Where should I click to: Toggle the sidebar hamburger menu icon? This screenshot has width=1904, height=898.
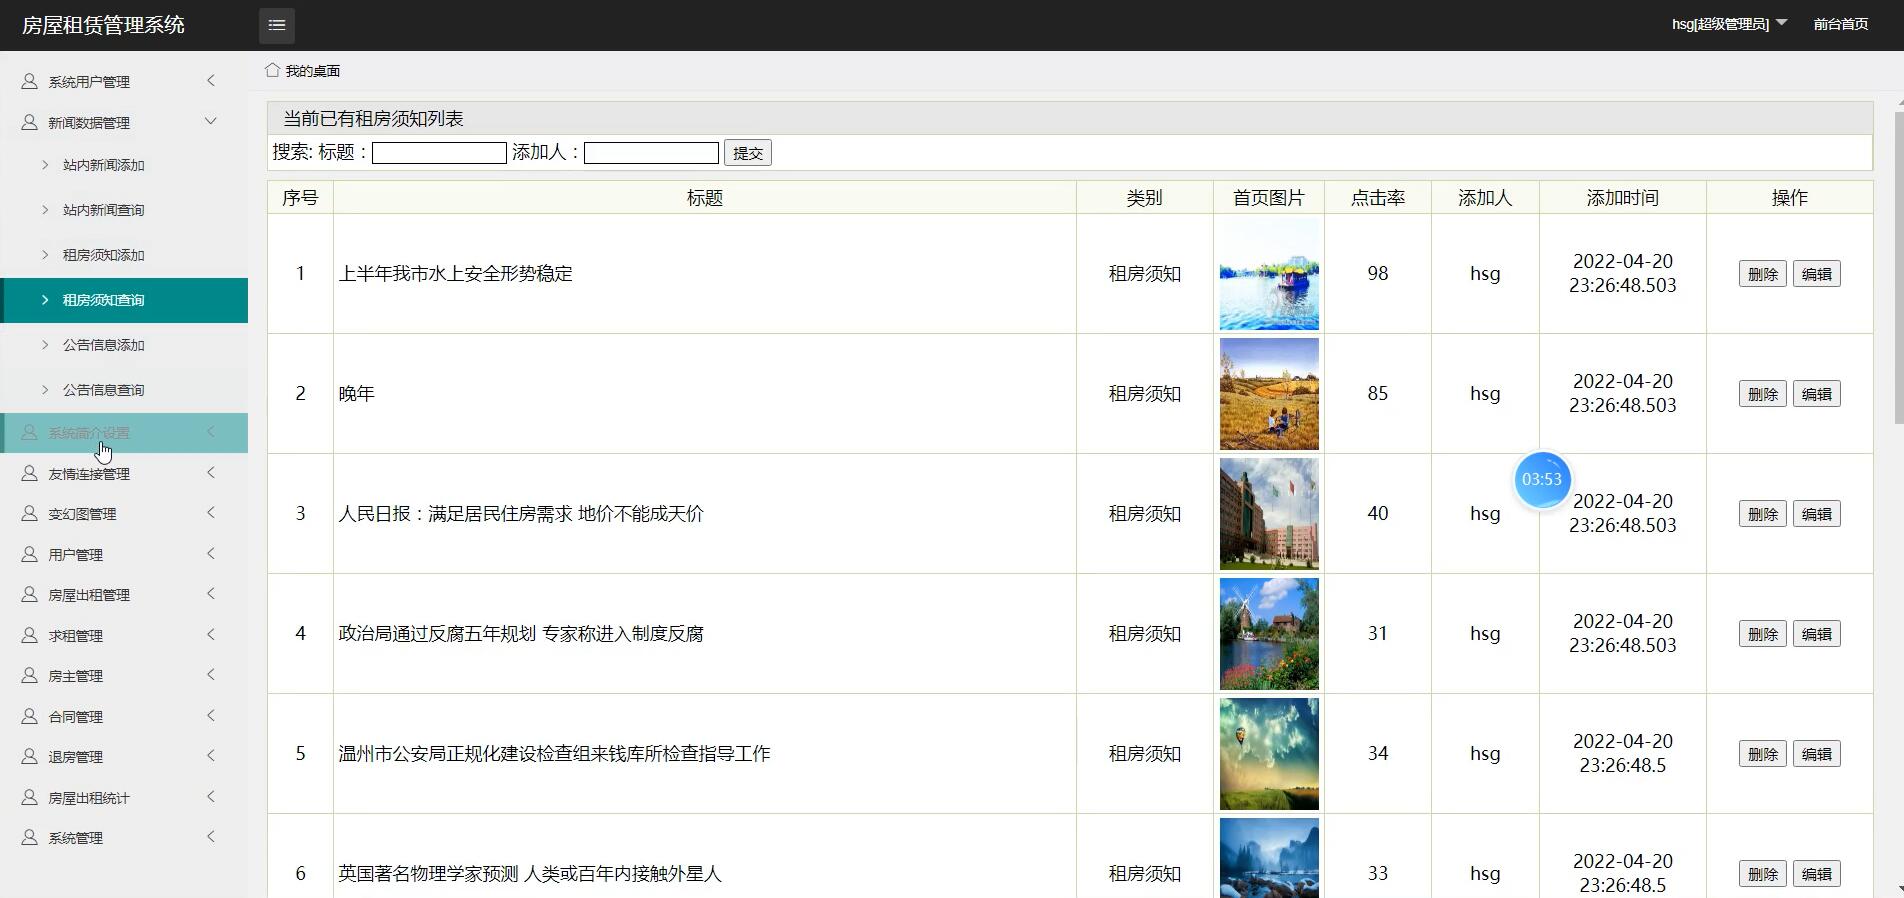point(277,25)
